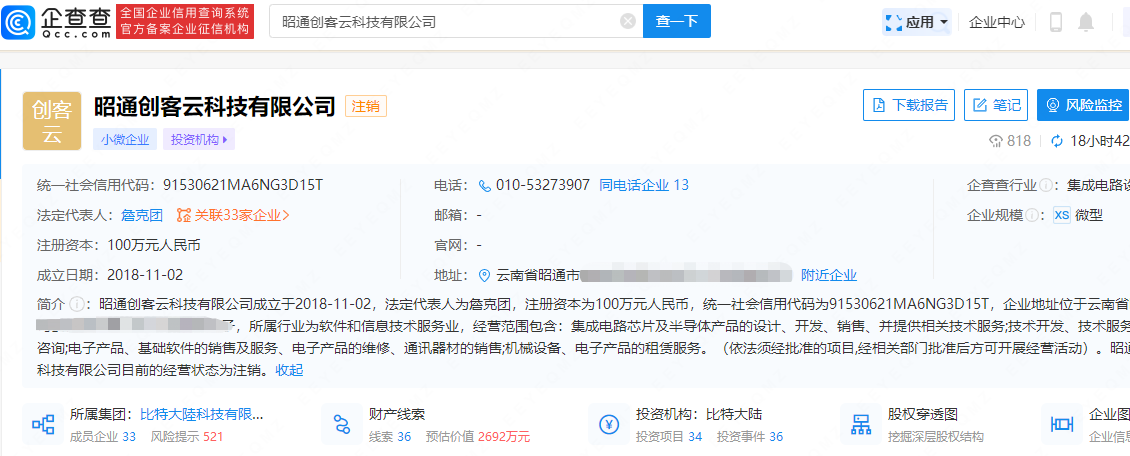Image resolution: width=1130 pixels, height=456 pixels.
Task: Open legal representative 詹克团 link
Action: (x=142, y=215)
